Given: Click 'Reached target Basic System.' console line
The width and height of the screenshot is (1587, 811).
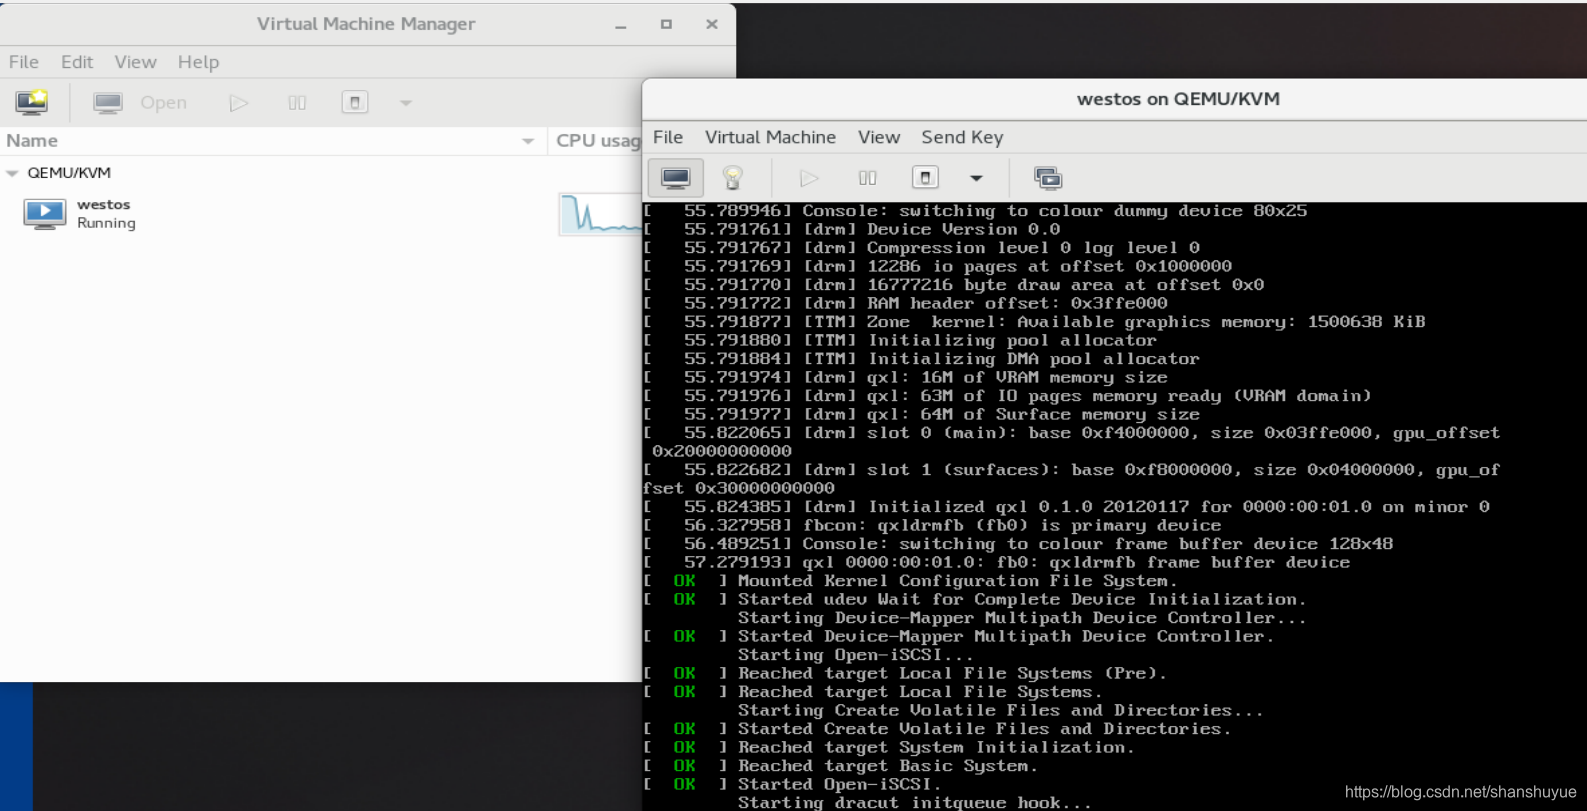Looking at the screenshot, I should pos(888,766).
